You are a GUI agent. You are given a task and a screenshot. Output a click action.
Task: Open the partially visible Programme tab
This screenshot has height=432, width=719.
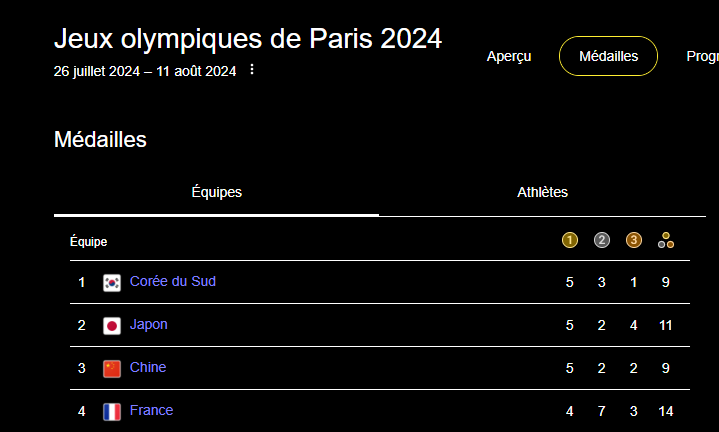[x=702, y=56]
